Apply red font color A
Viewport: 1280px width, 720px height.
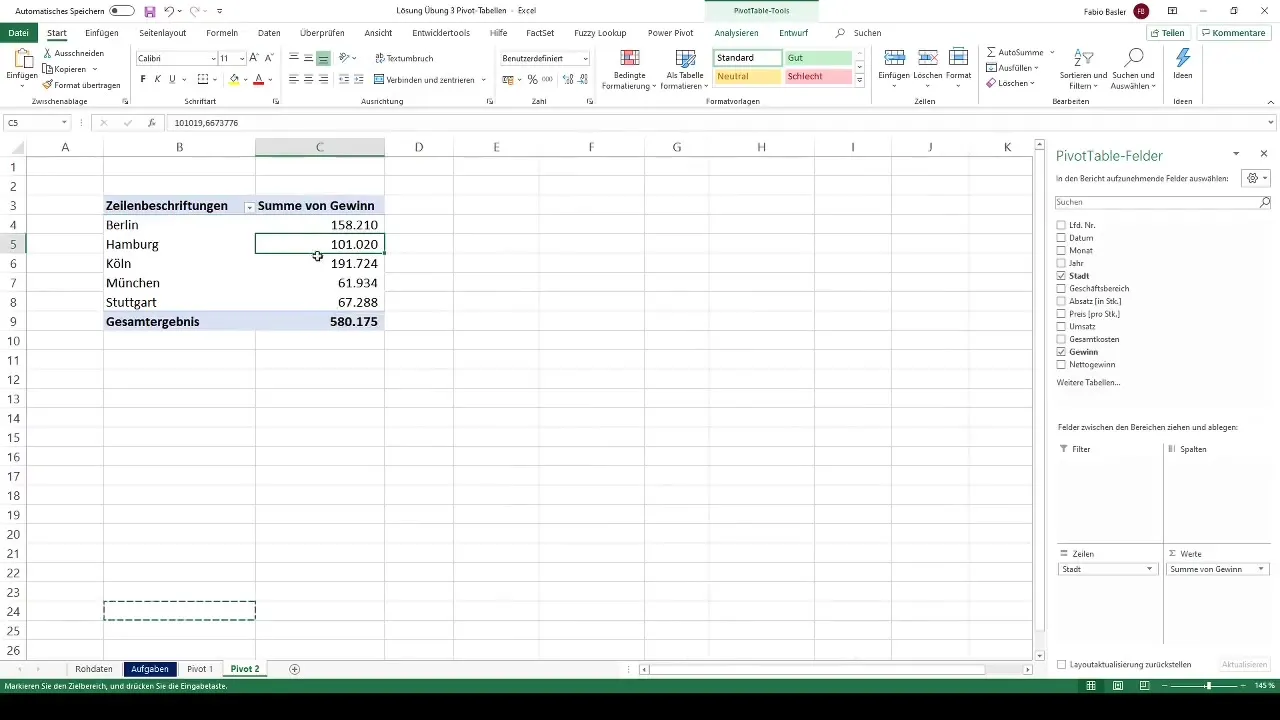(x=258, y=79)
